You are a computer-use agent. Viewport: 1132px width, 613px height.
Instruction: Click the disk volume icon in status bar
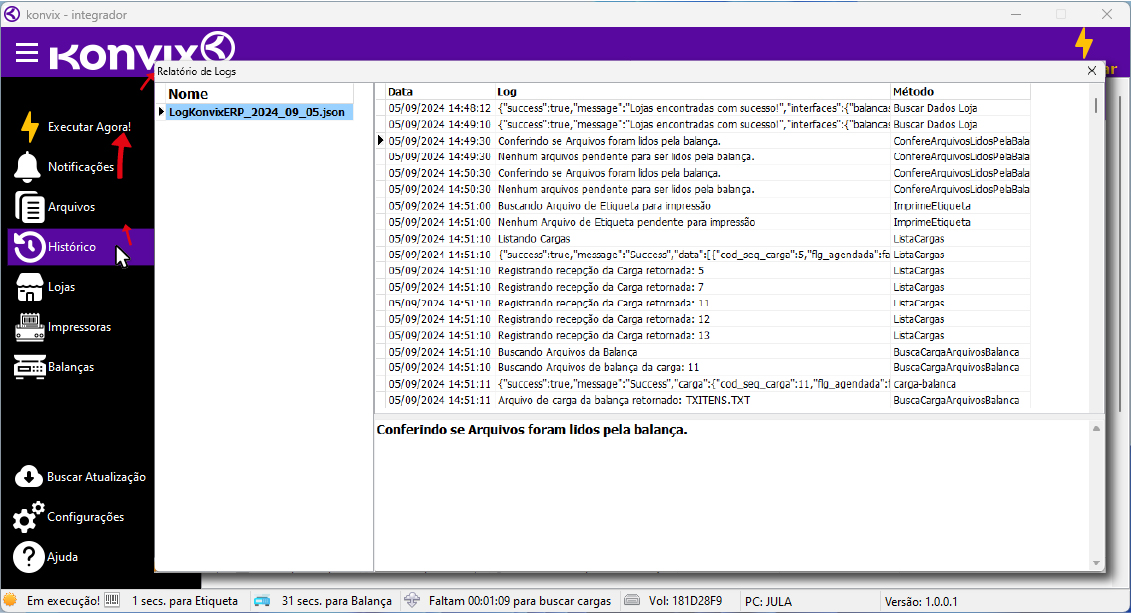[x=632, y=600]
